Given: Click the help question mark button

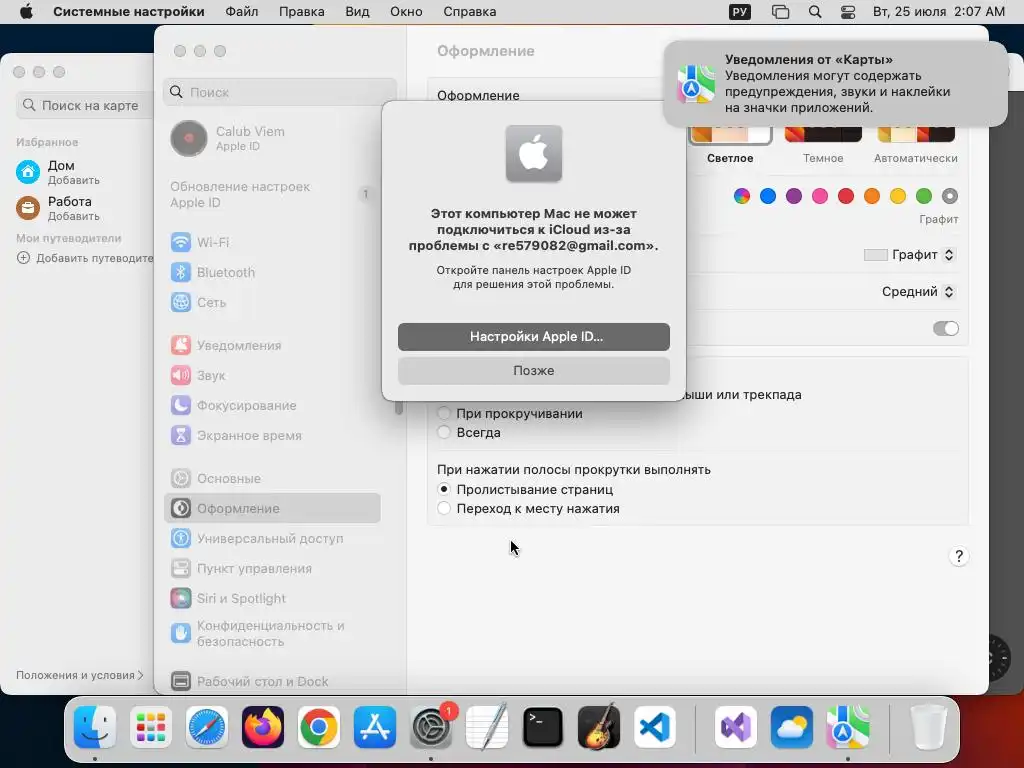Looking at the screenshot, I should click(959, 556).
